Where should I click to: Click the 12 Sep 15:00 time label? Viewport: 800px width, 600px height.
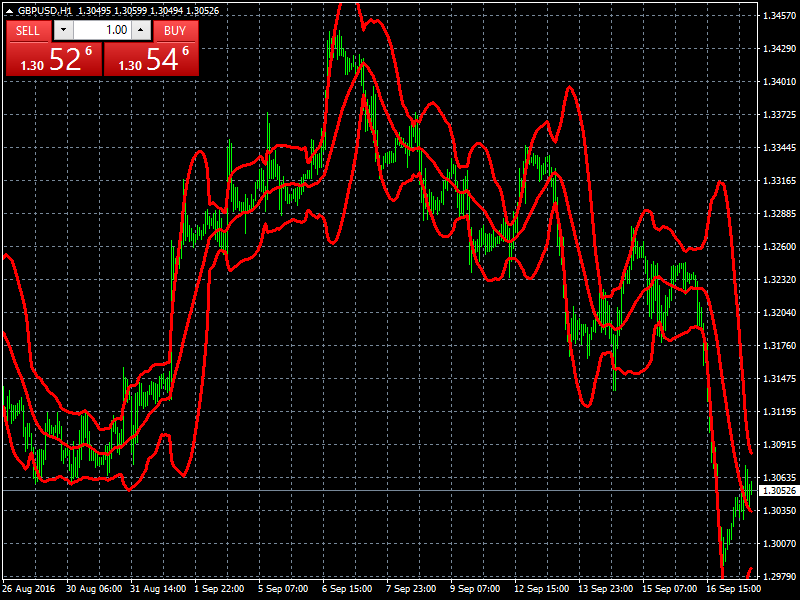541,589
